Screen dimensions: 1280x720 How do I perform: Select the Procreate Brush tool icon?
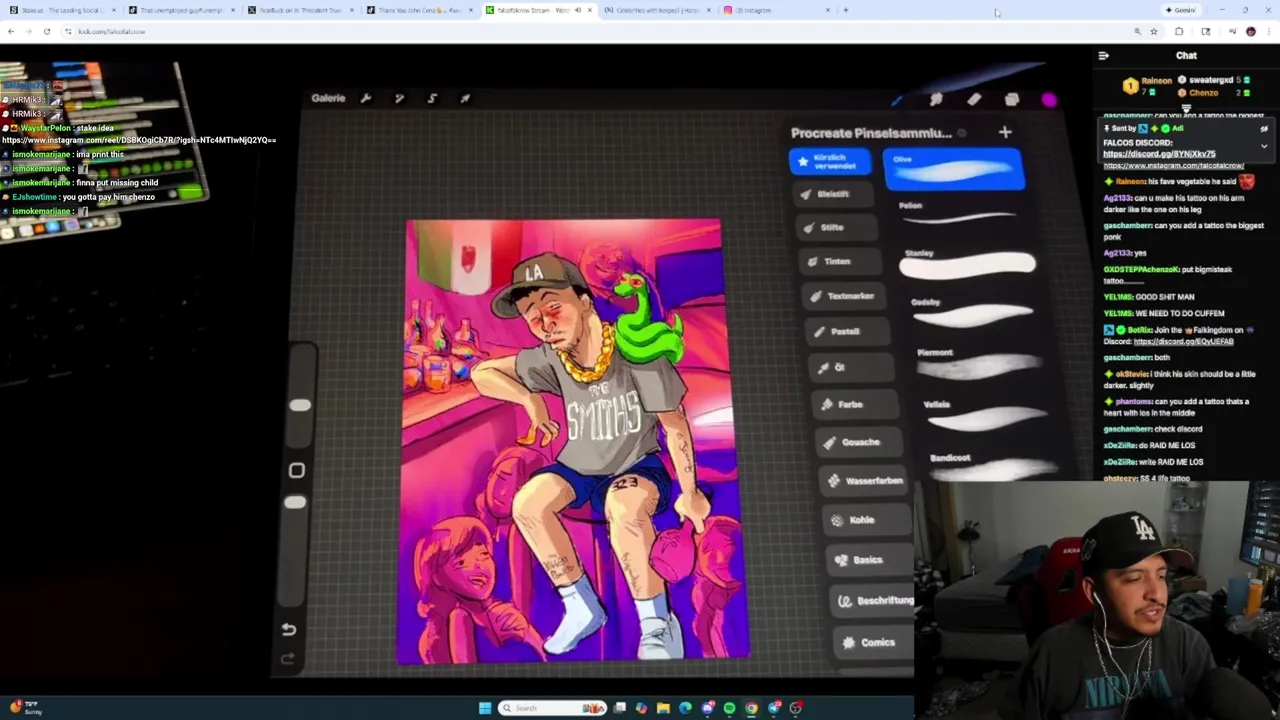(897, 99)
